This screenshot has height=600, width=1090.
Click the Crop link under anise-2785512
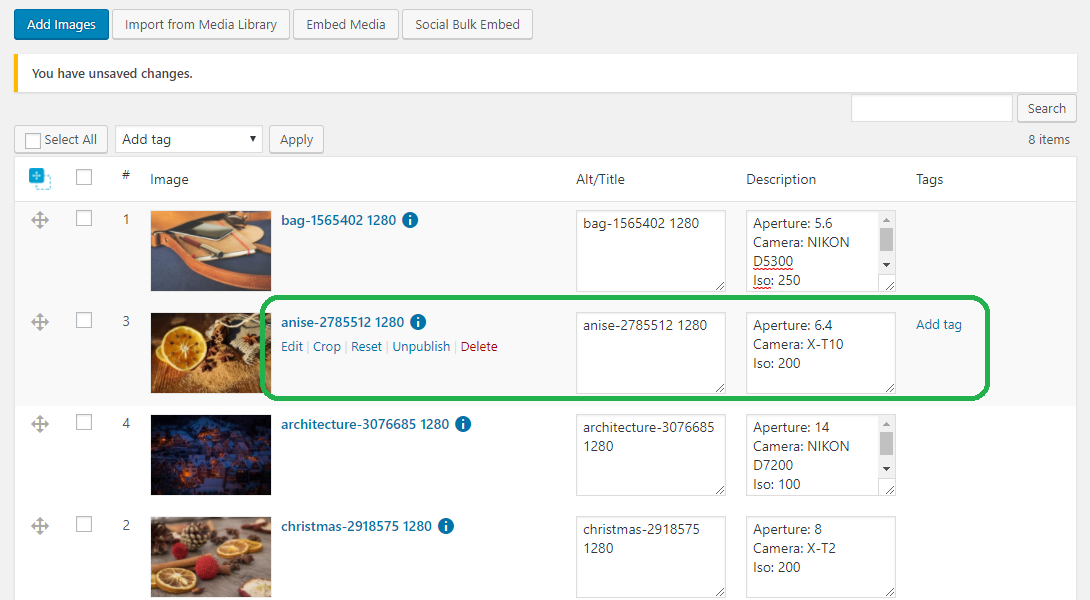click(x=327, y=346)
